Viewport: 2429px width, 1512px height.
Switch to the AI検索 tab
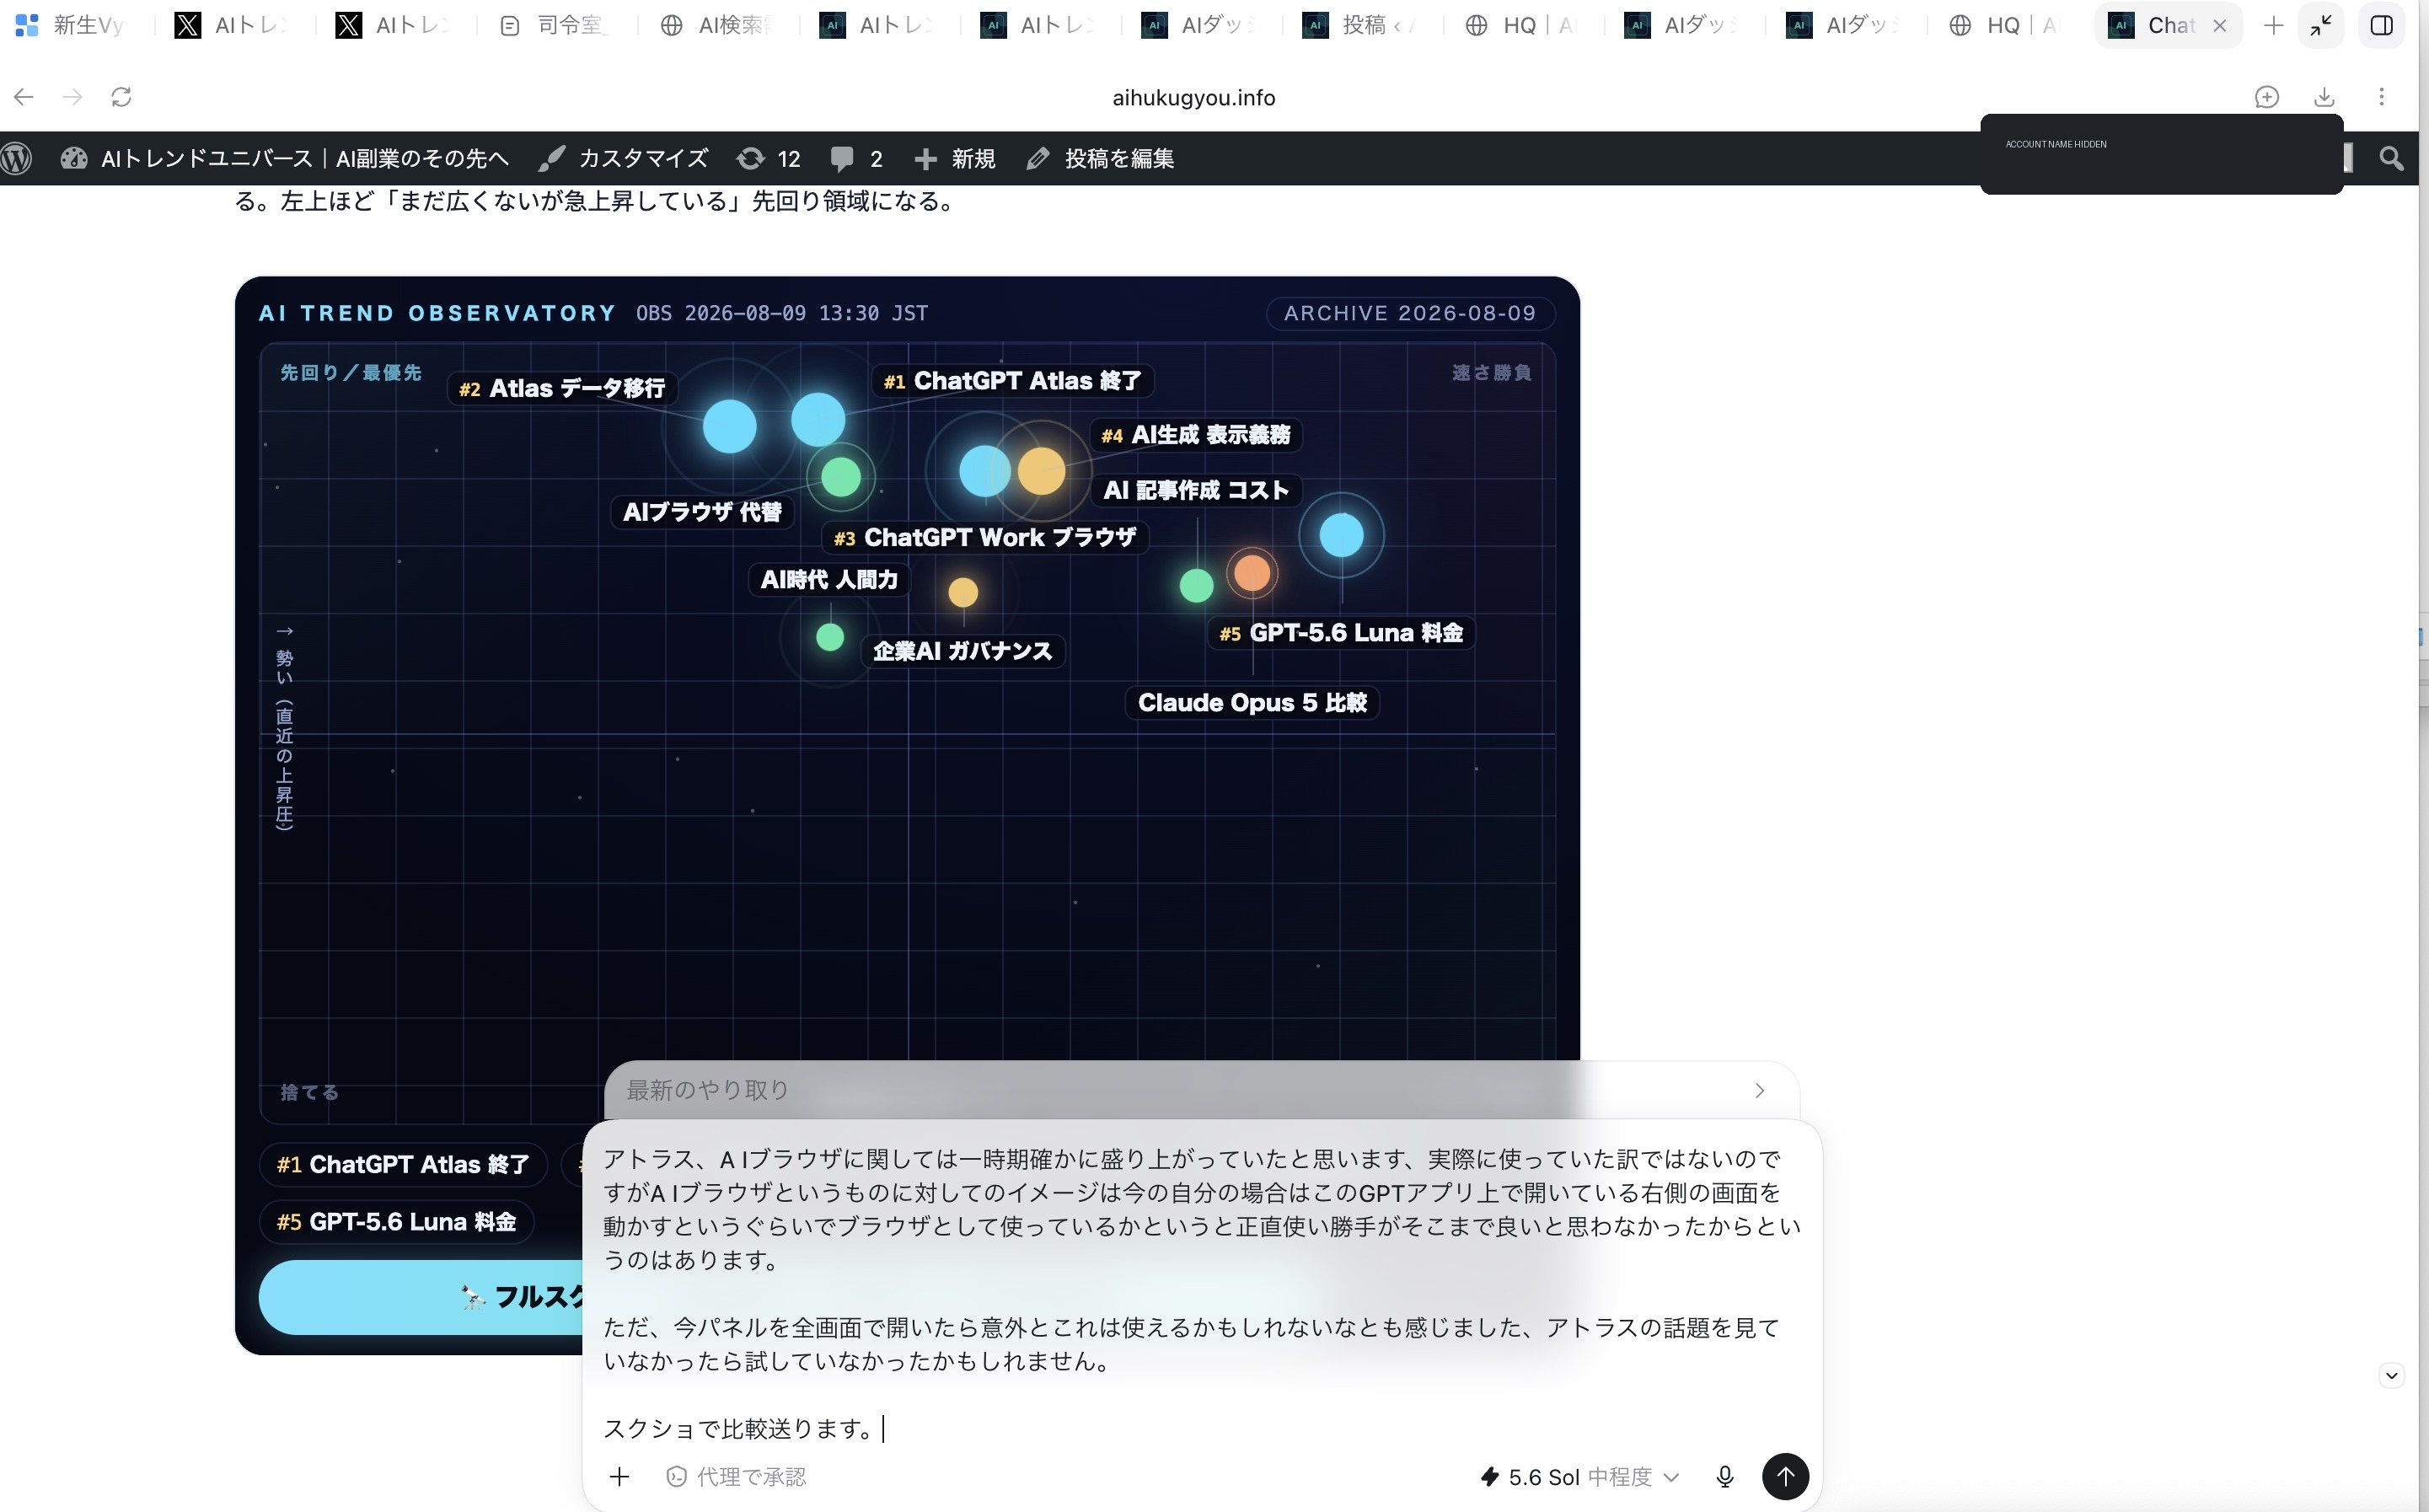[715, 25]
